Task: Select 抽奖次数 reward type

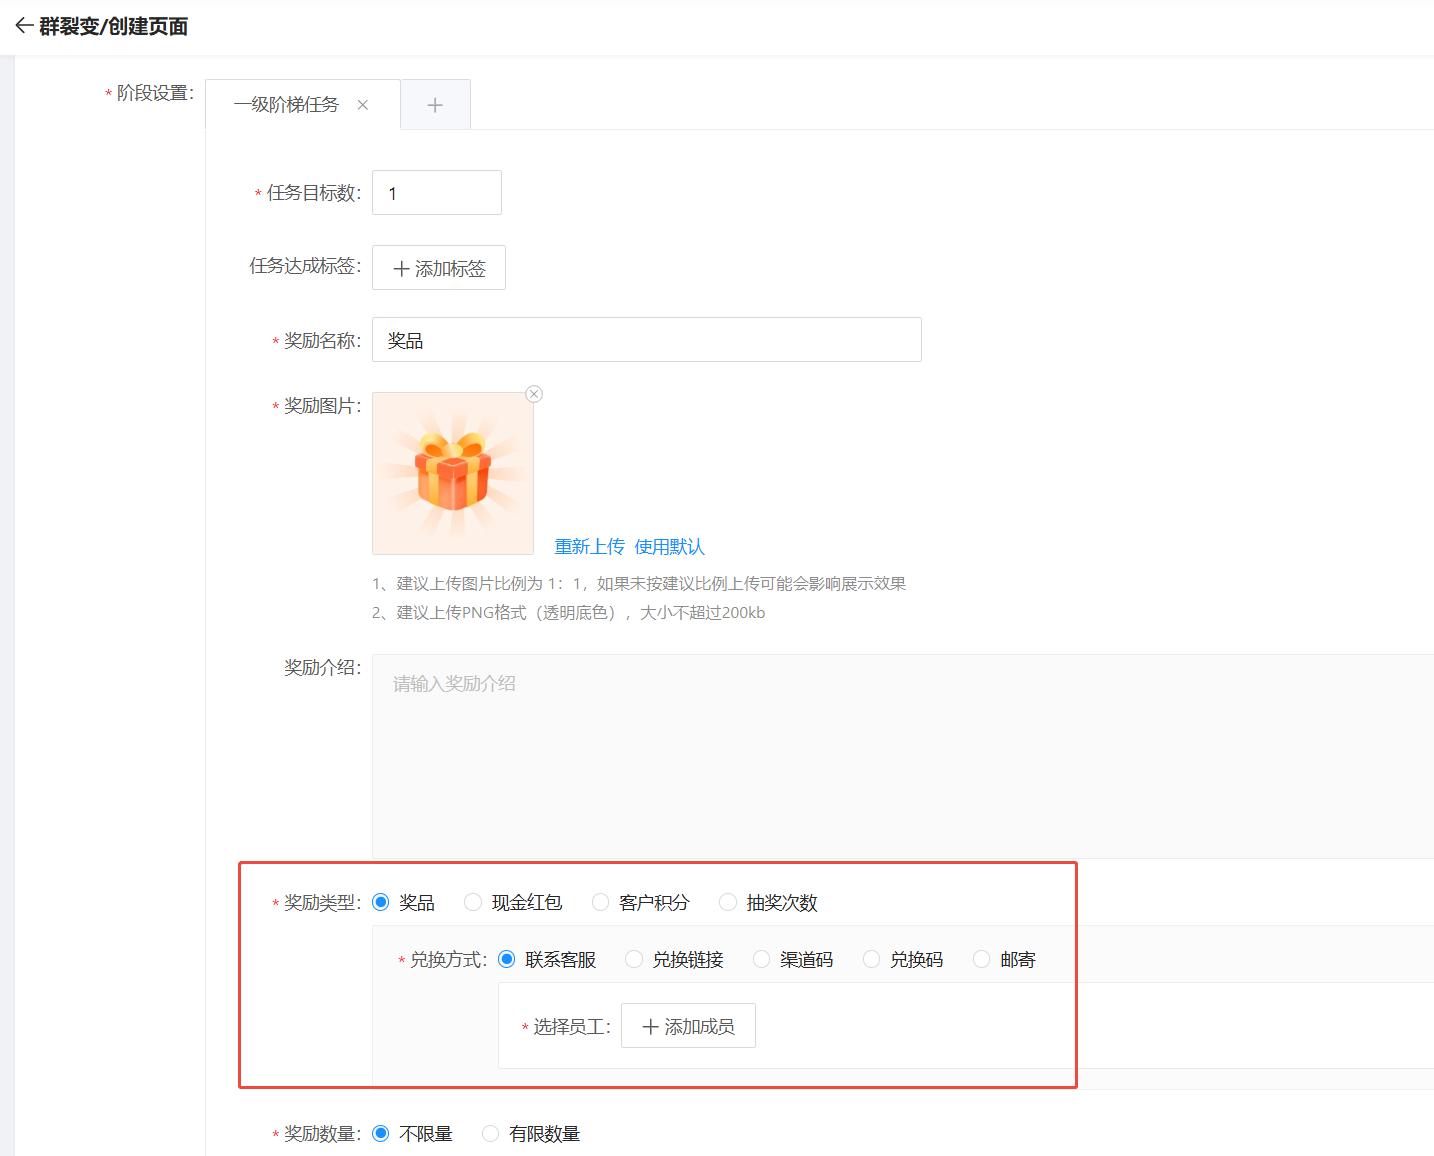Action: 728,903
